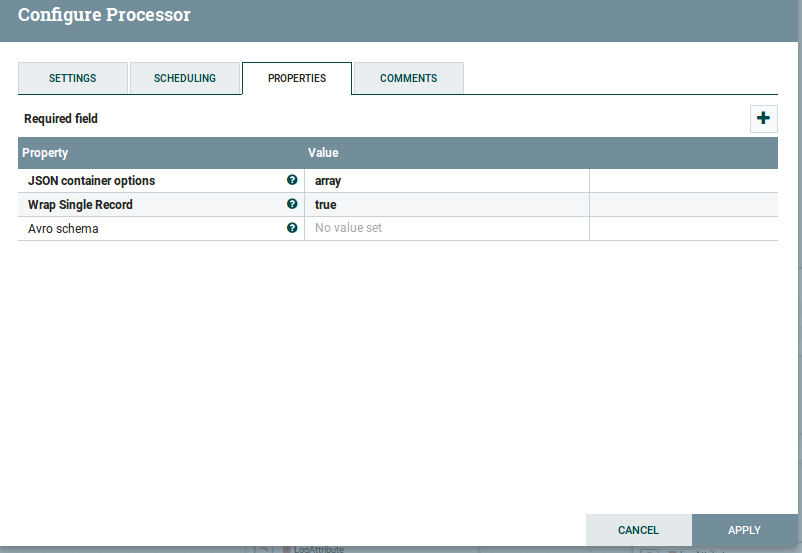802x553 pixels.
Task: Cancel the processor configuration
Action: point(638,530)
